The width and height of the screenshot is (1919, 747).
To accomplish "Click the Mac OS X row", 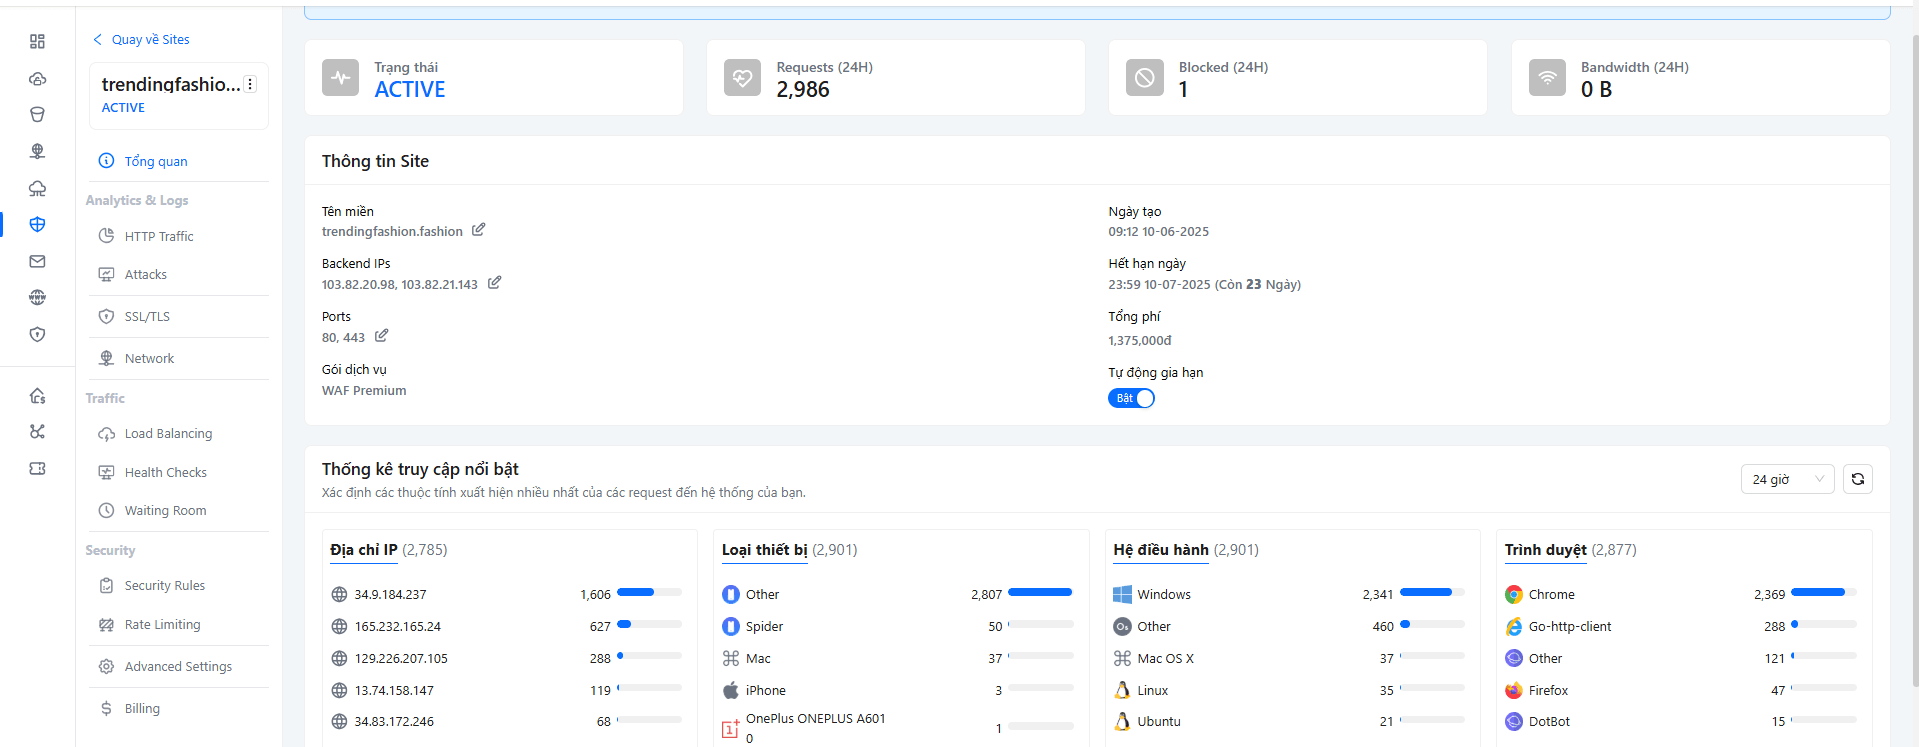I will click(1289, 658).
